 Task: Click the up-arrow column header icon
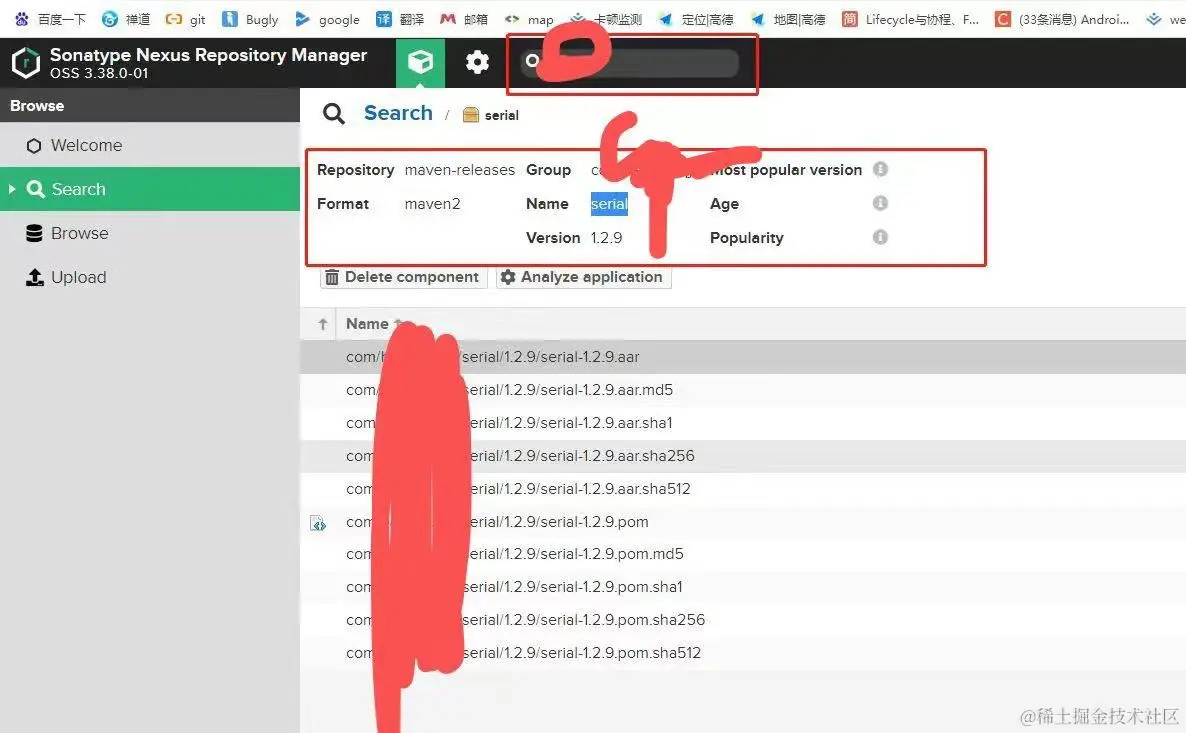(323, 324)
